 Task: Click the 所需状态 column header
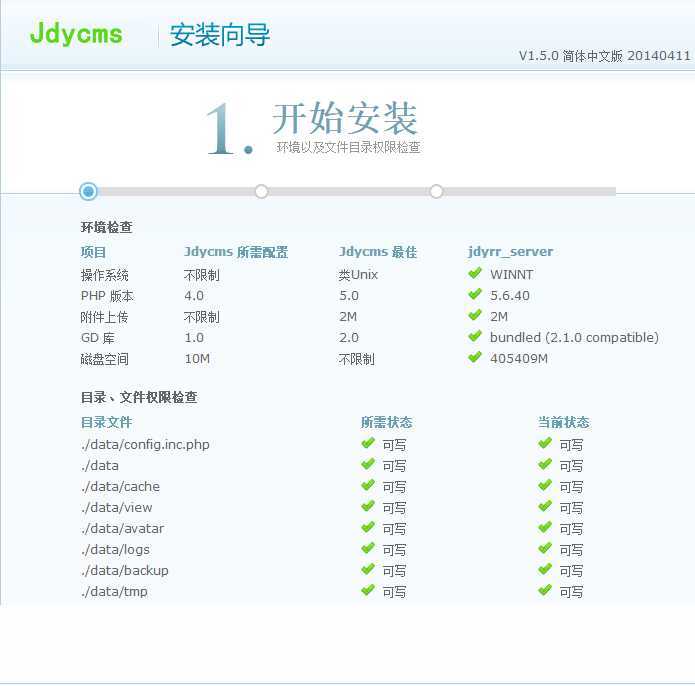click(387, 422)
